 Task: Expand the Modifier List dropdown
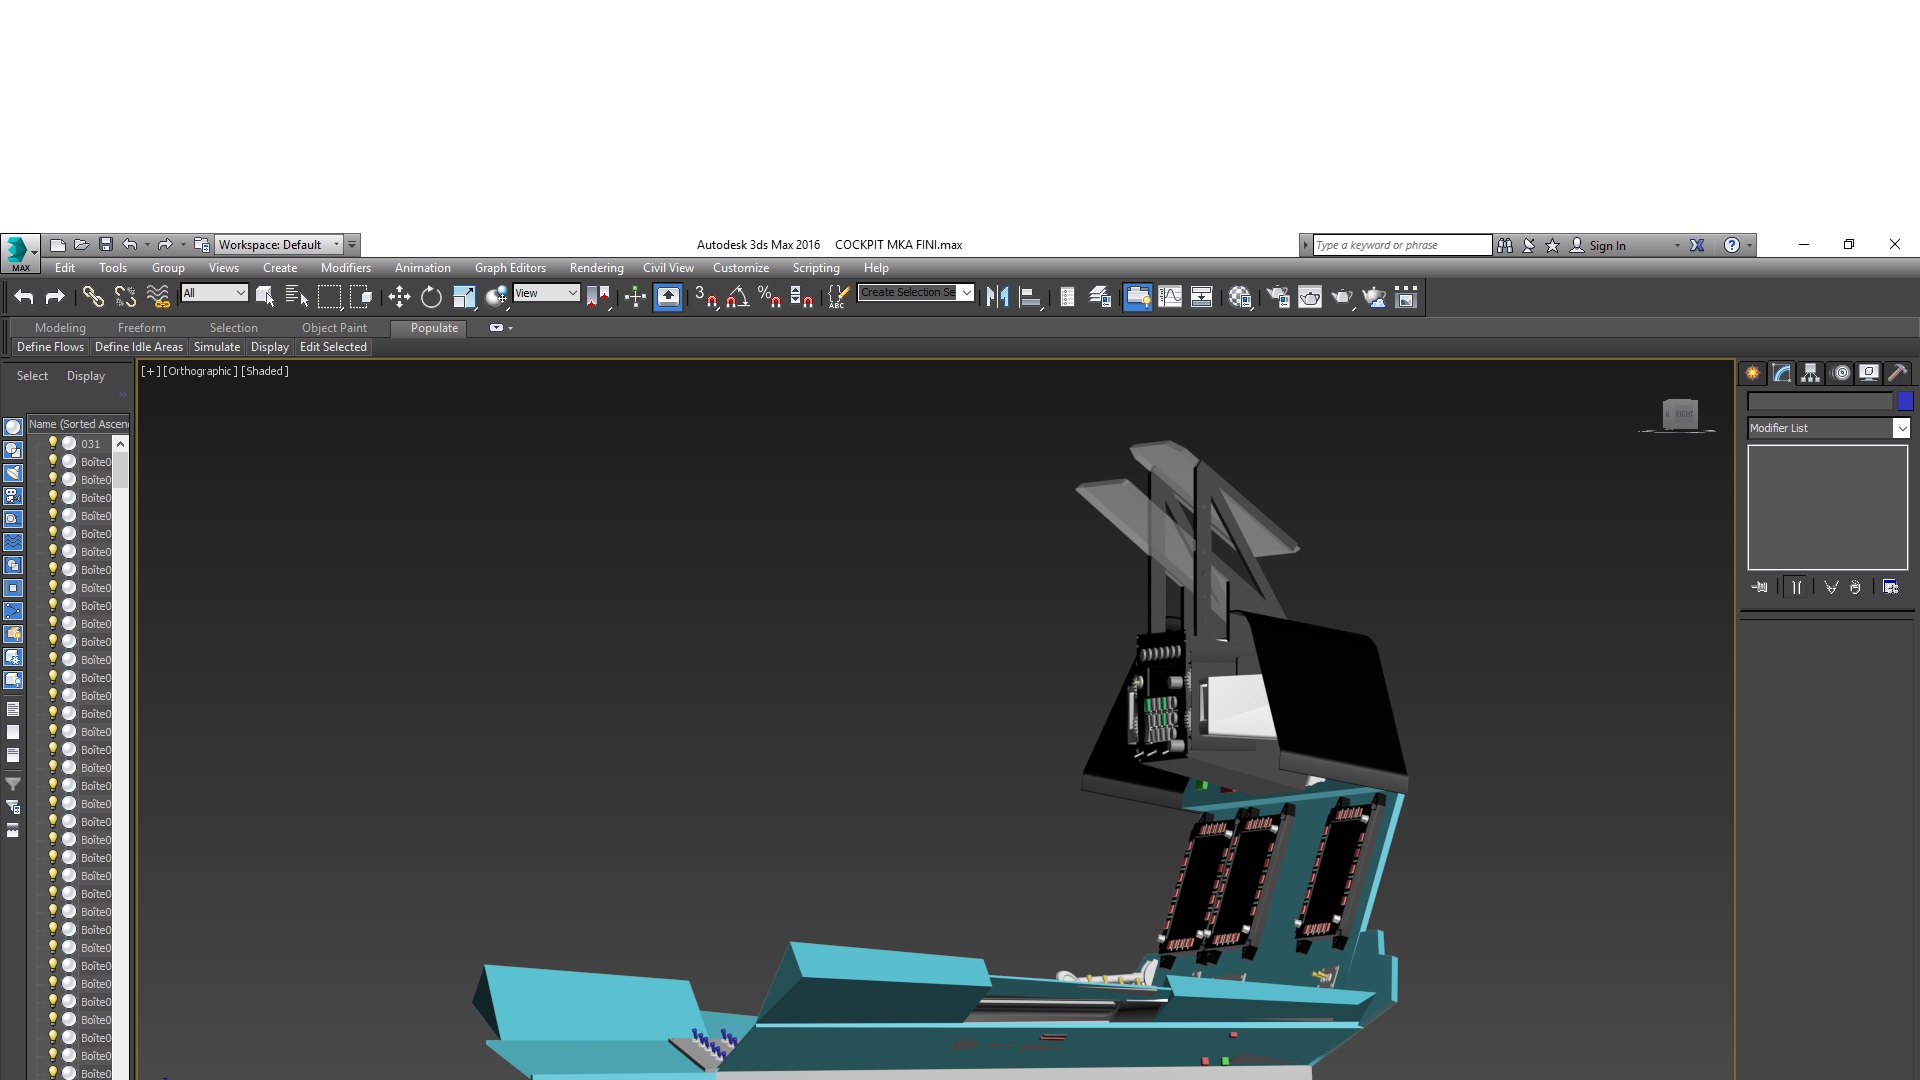point(1829,428)
